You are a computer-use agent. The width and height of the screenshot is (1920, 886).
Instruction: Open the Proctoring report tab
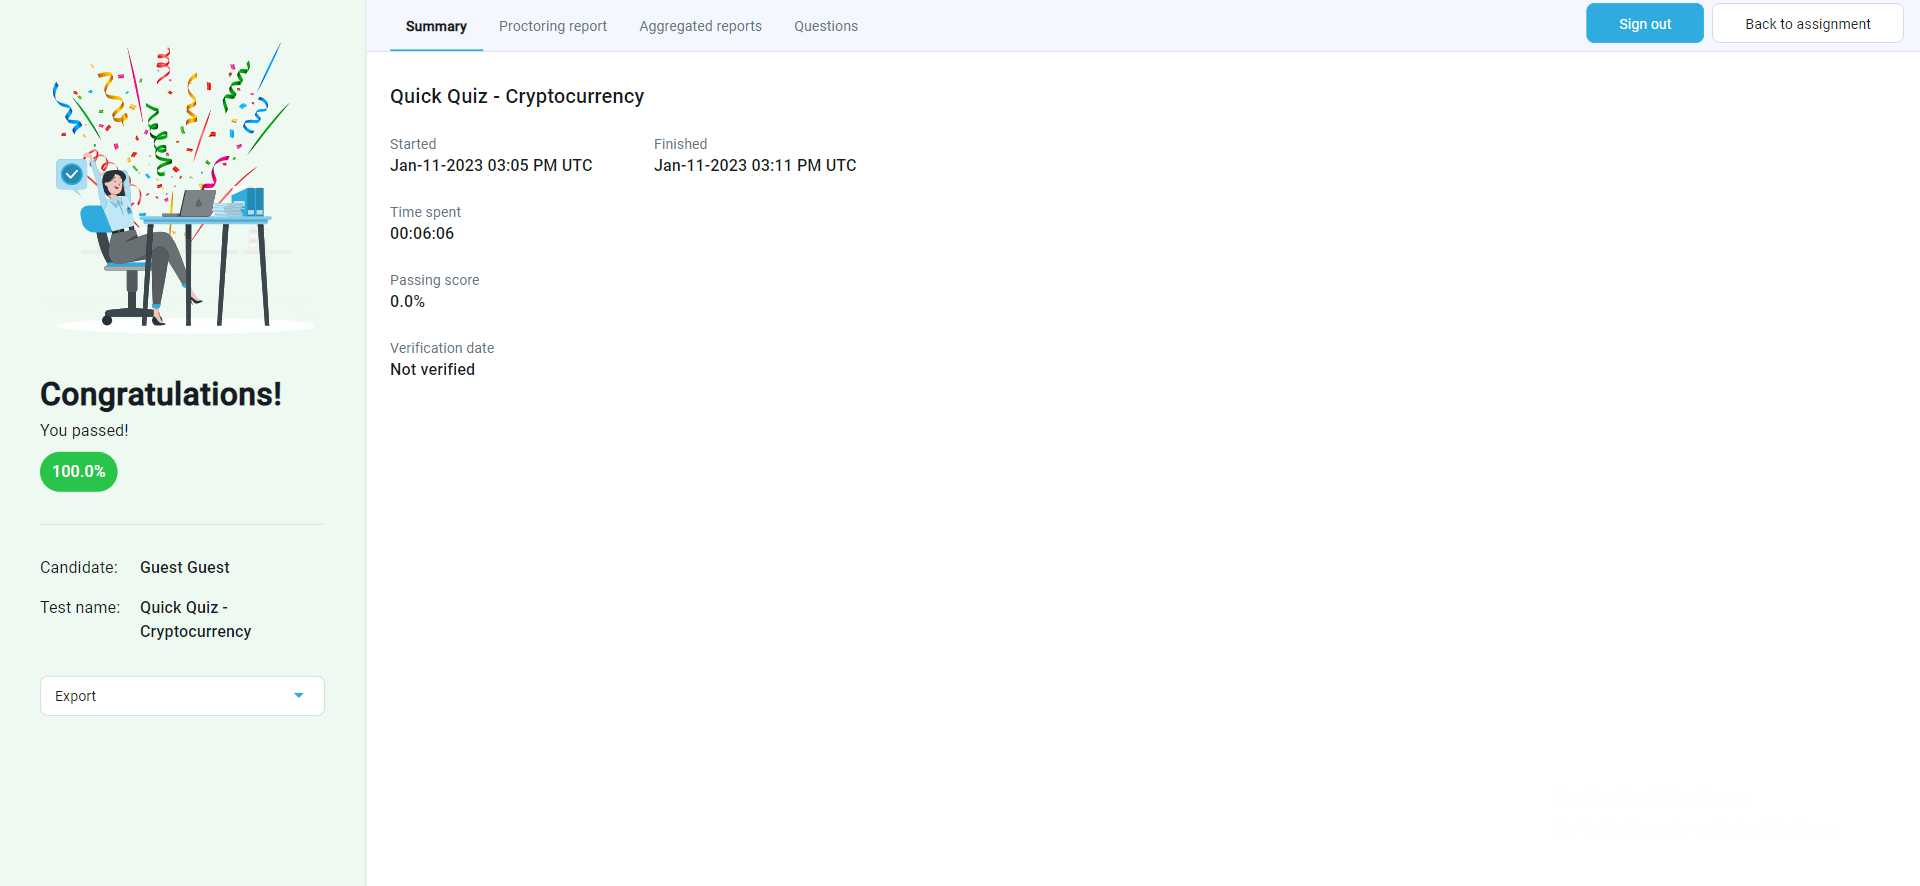point(553,26)
